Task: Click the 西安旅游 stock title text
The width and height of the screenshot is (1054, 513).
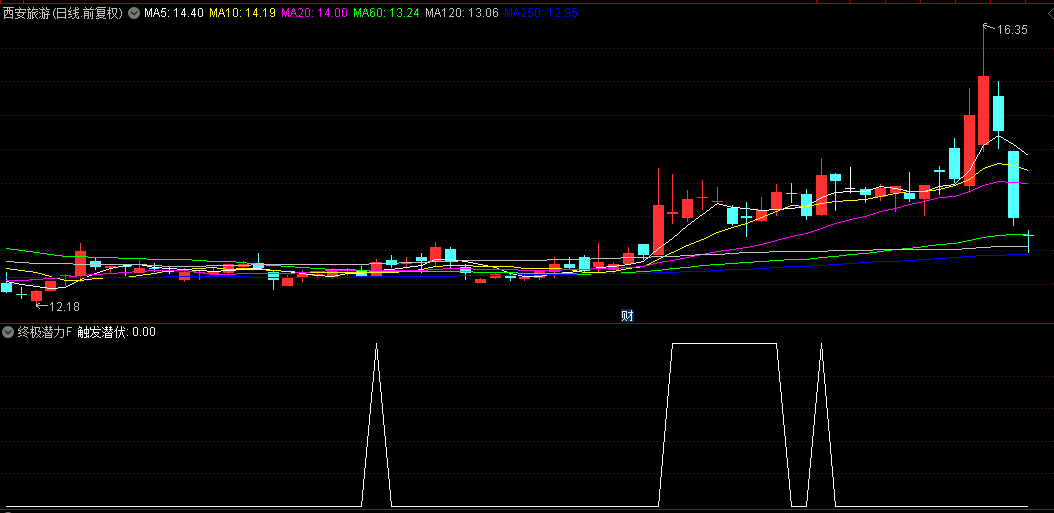Action: (63, 13)
